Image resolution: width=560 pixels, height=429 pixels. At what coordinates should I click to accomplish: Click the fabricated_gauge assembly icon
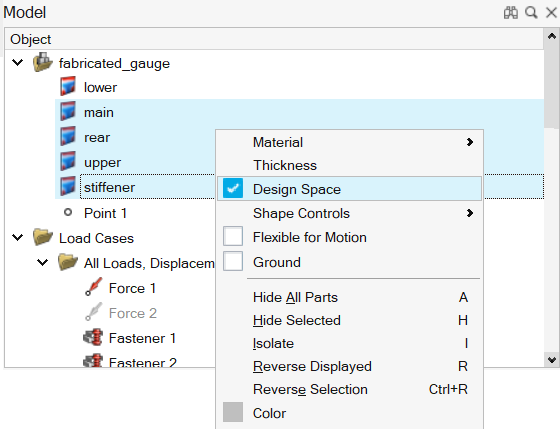pyautogui.click(x=43, y=62)
